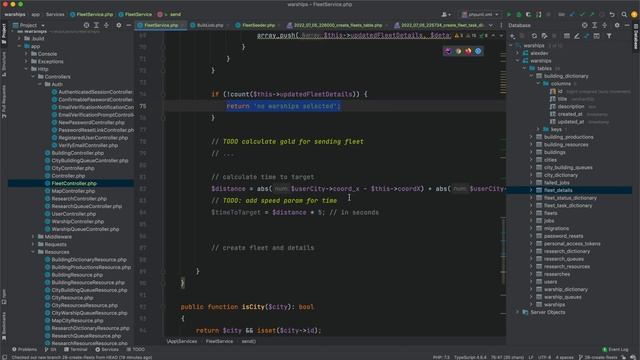The image size is (640, 360).
Task: Select CityResource.php in the Project tree
Action: point(69,298)
